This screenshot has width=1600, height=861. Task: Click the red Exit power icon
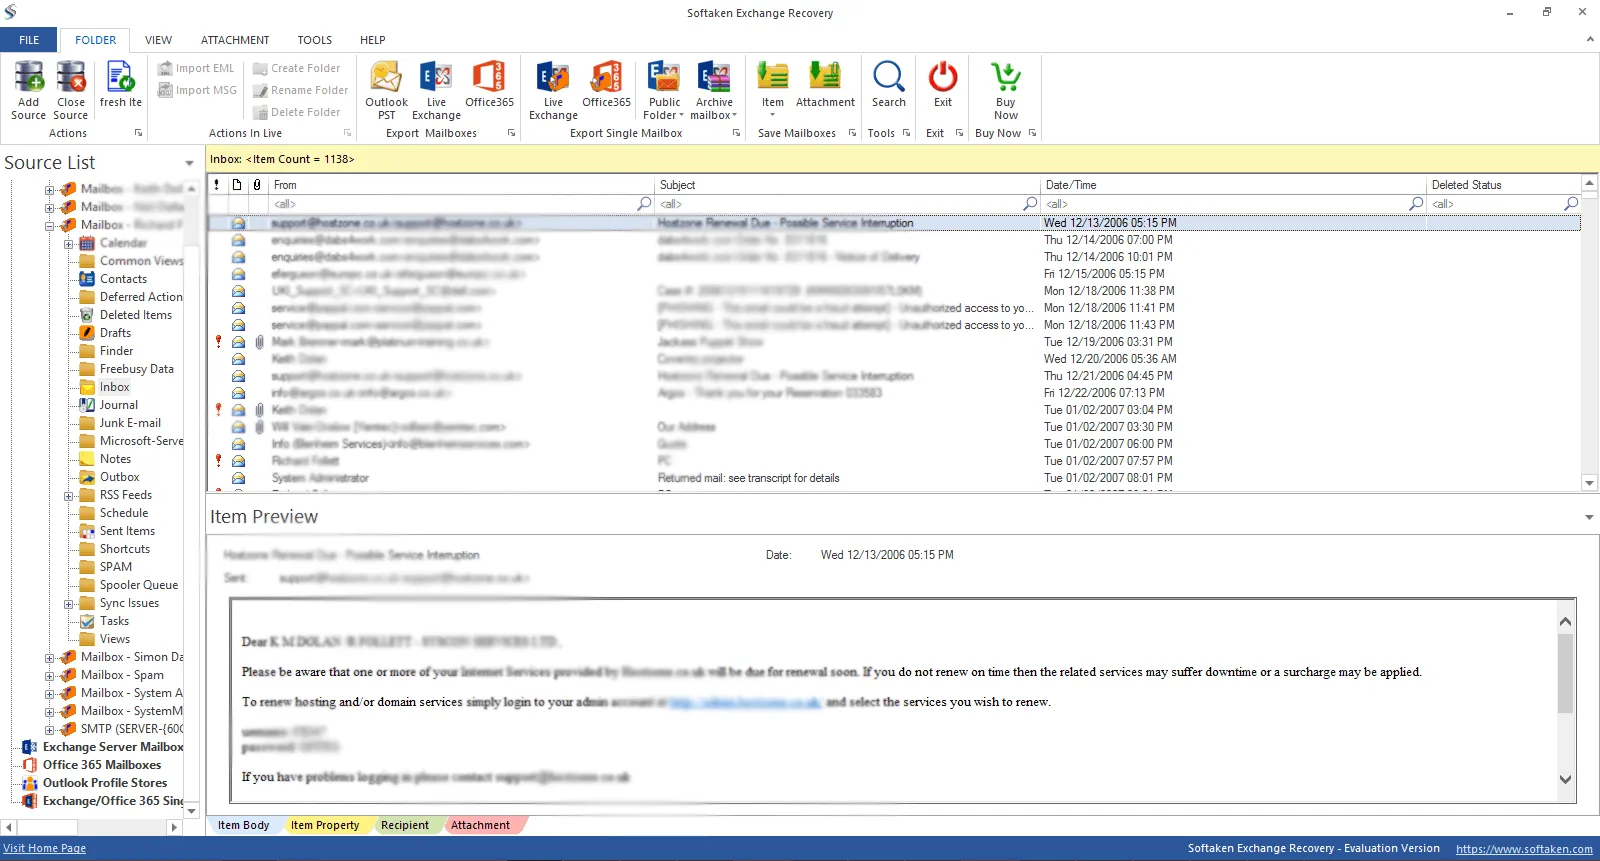coord(943,77)
